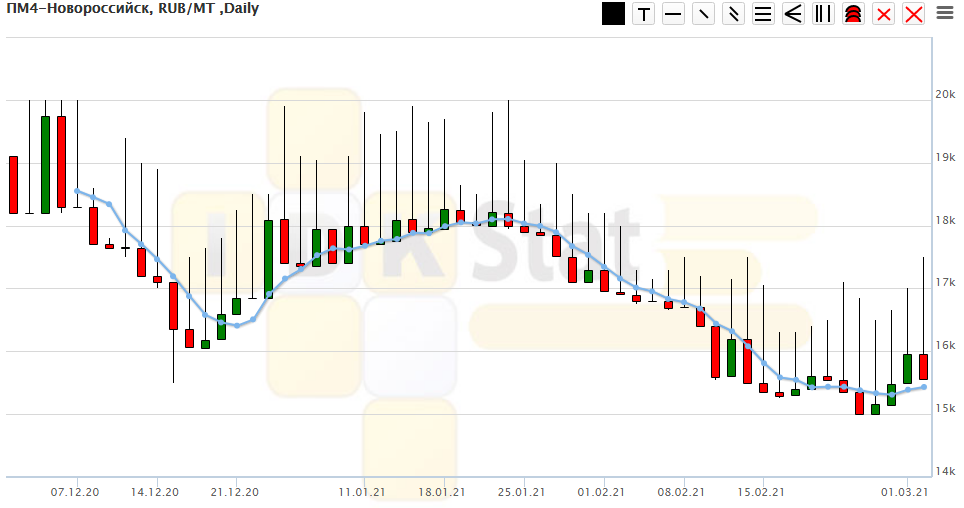Click the last moving average point
This screenshot has width=964, height=508.
[923, 386]
